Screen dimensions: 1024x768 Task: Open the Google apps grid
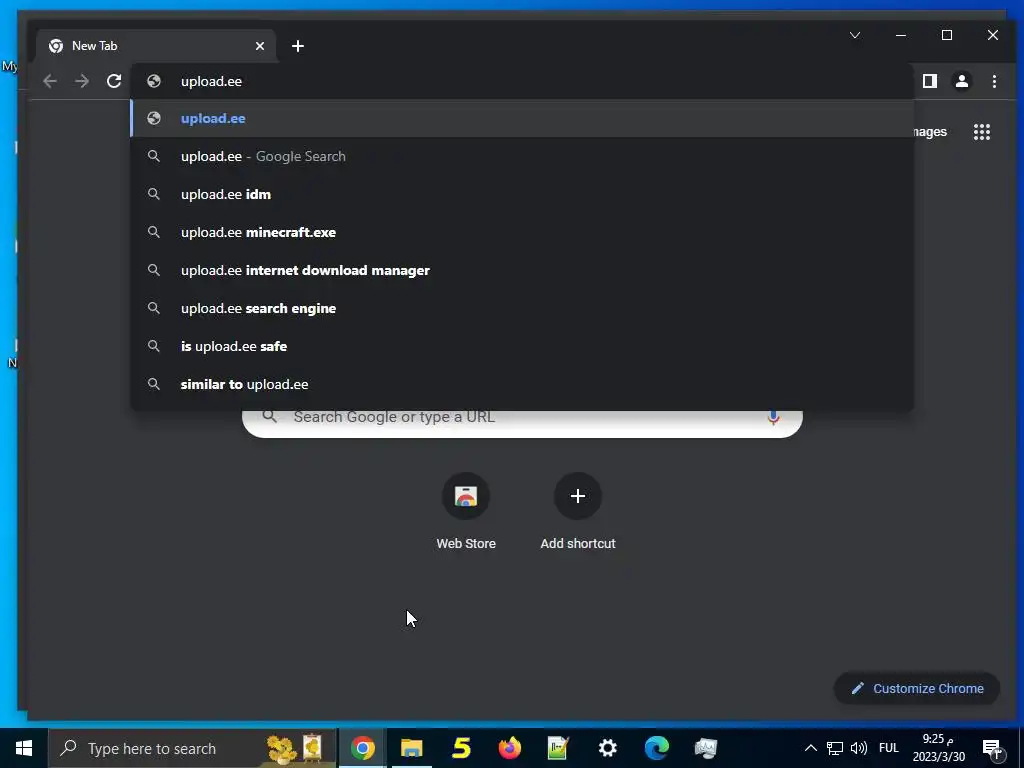[x=982, y=132]
